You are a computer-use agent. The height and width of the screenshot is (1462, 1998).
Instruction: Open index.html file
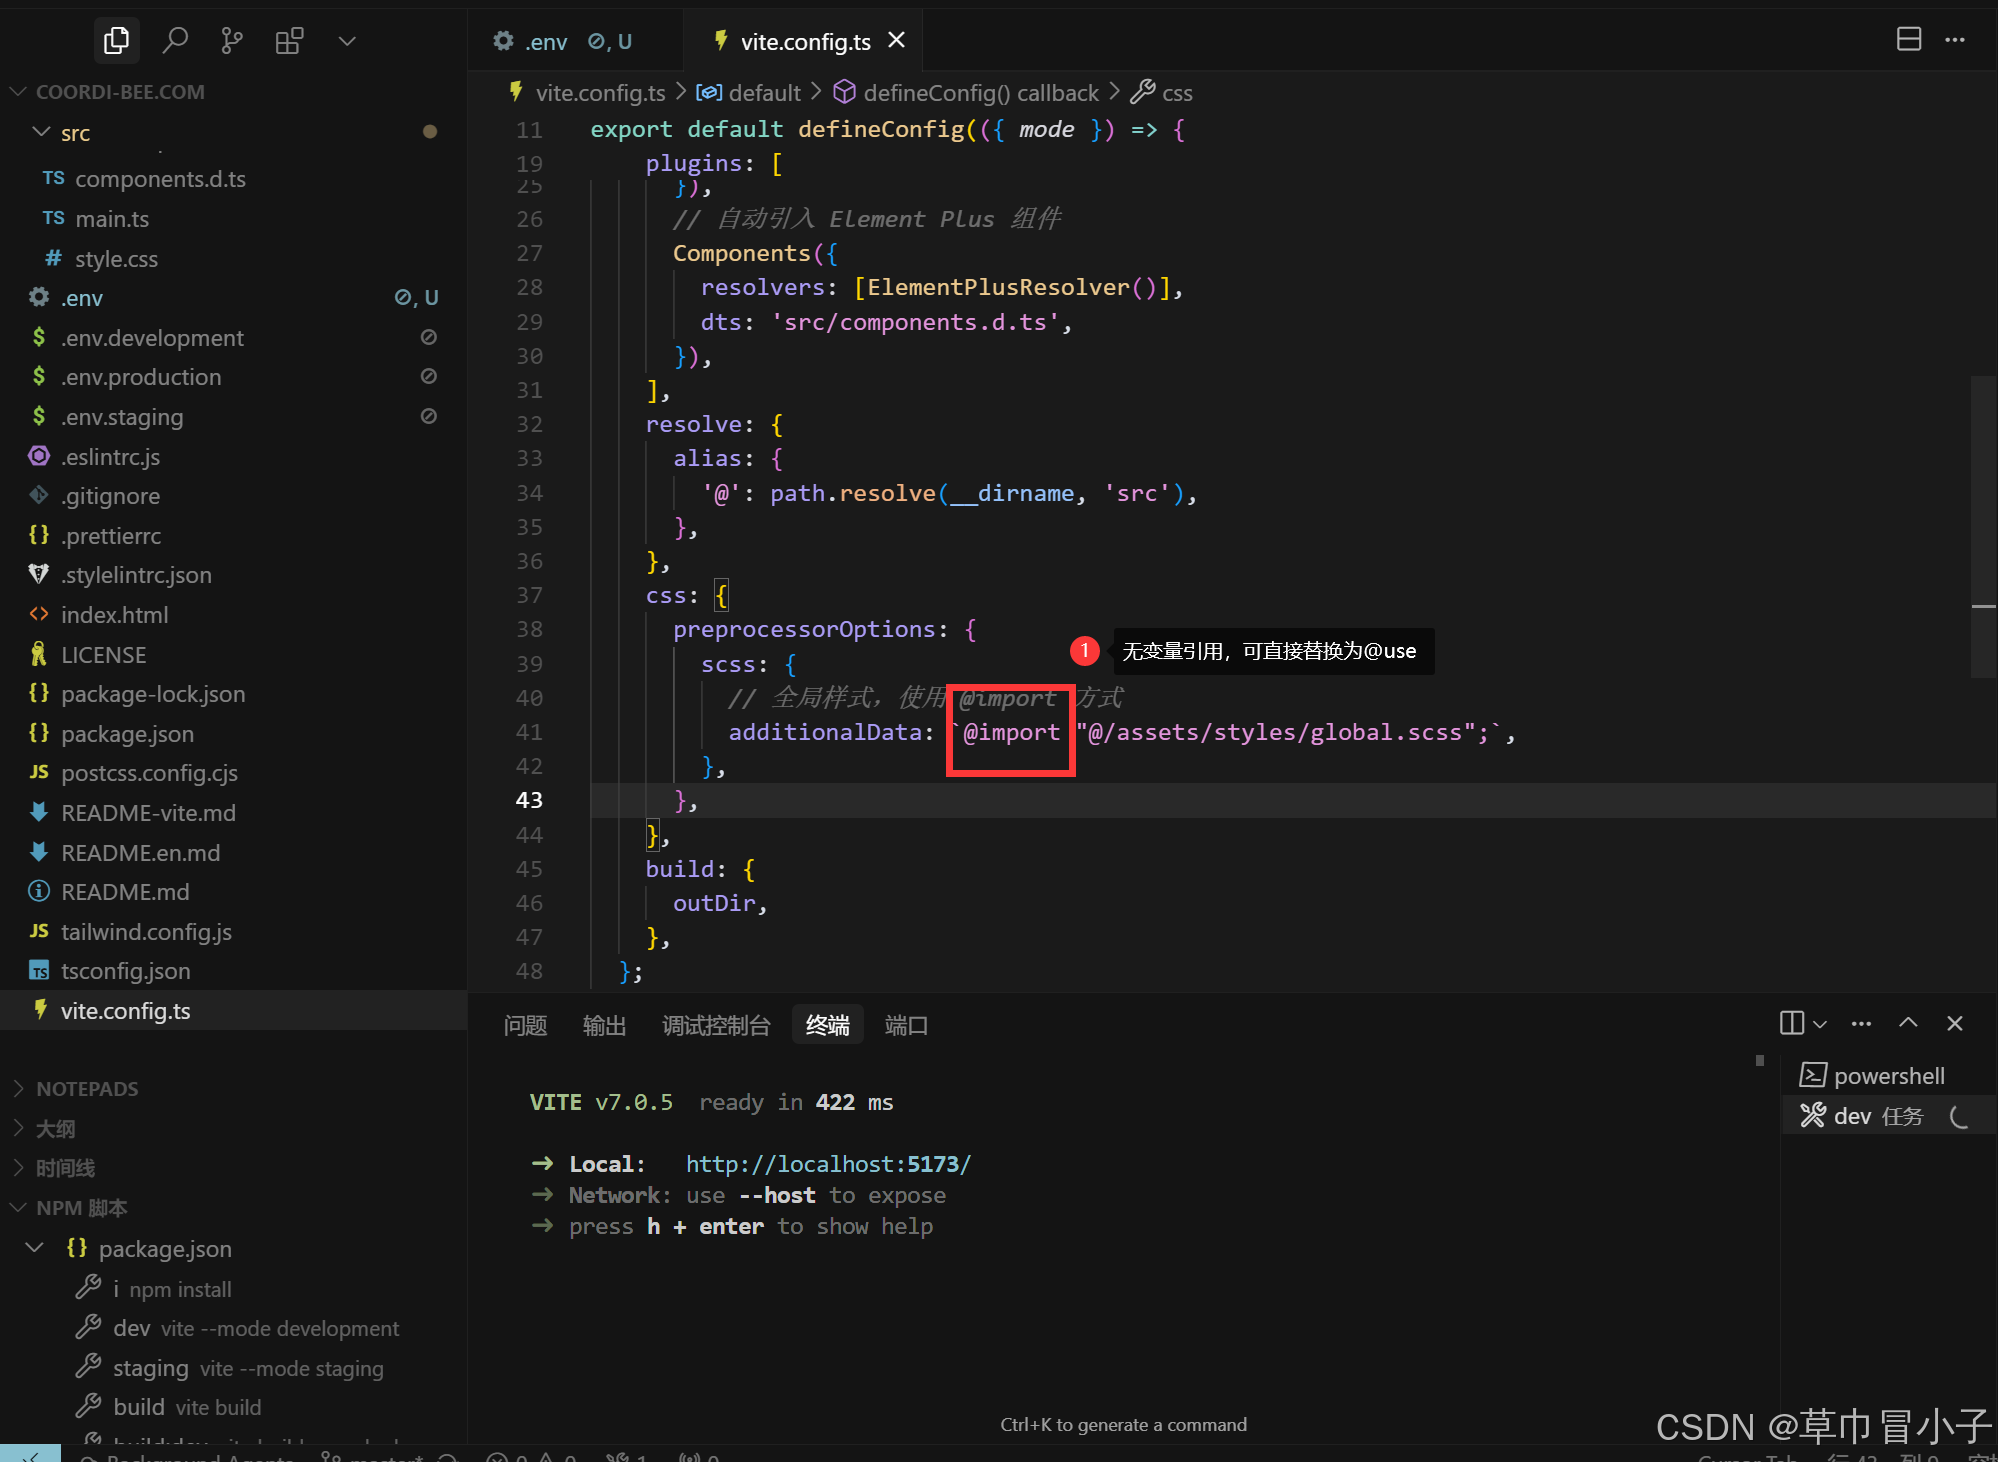[x=234, y=615]
